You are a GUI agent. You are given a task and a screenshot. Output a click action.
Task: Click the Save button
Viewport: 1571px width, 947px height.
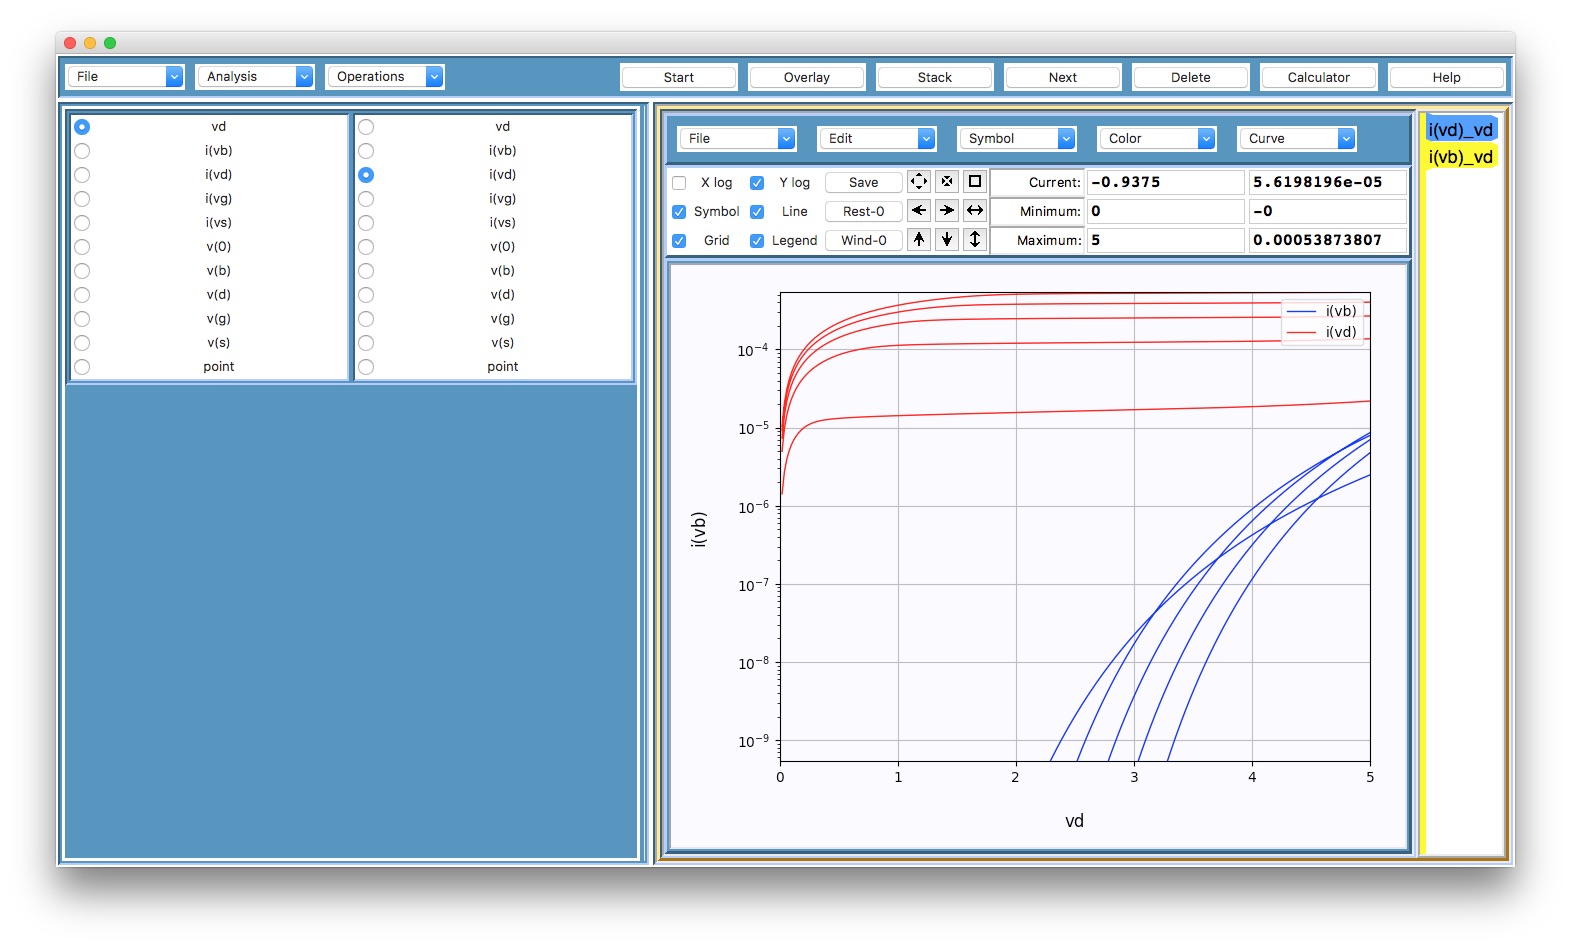coord(864,182)
